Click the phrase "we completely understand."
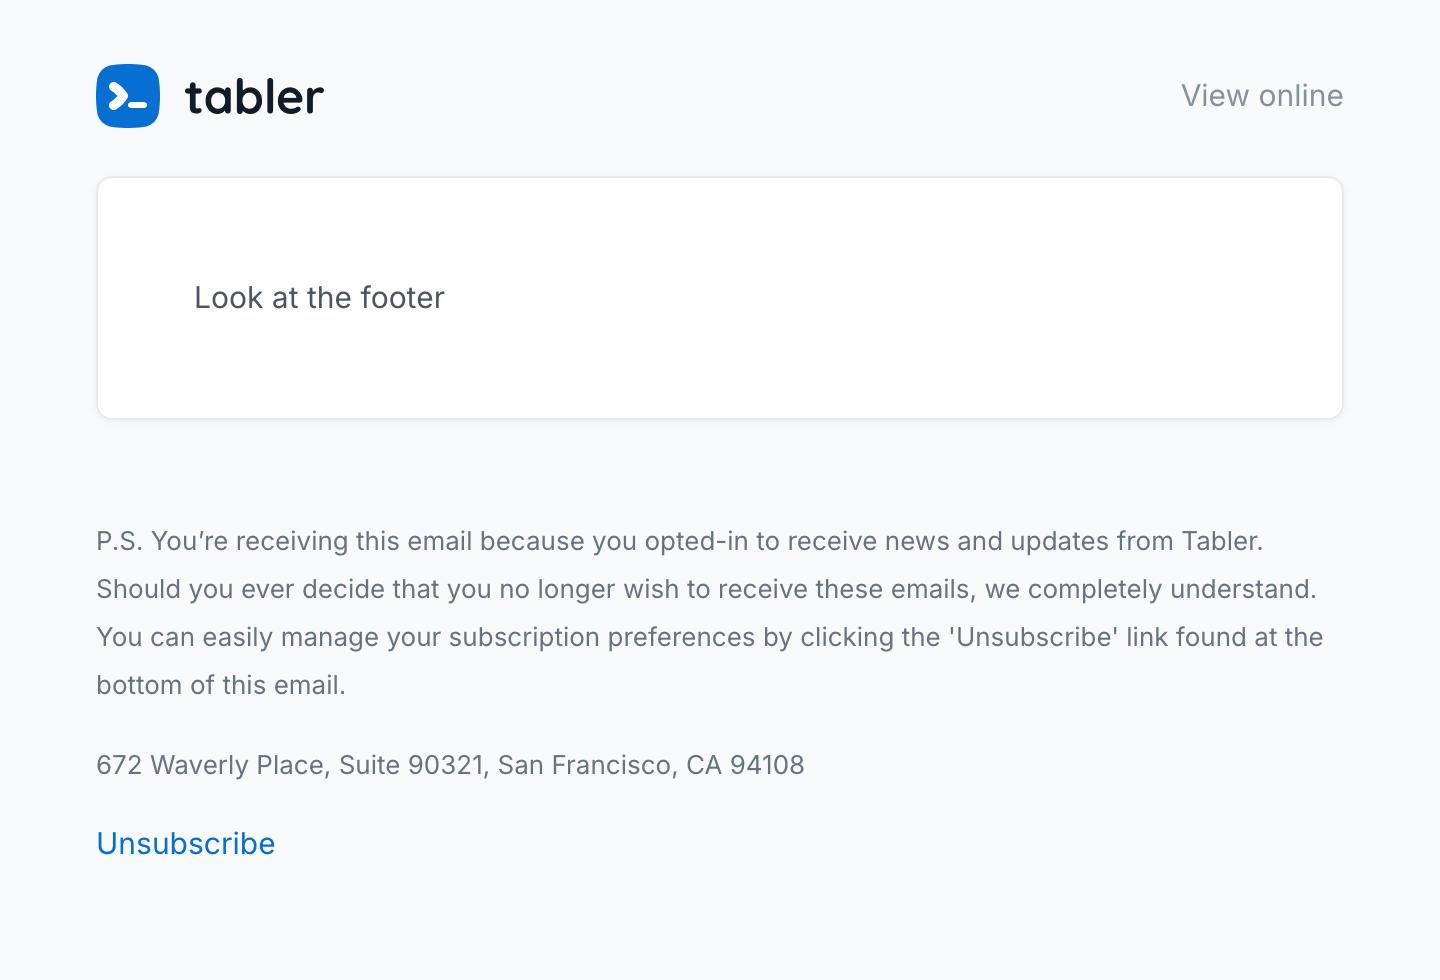The width and height of the screenshot is (1440, 980). pyautogui.click(x=1151, y=589)
